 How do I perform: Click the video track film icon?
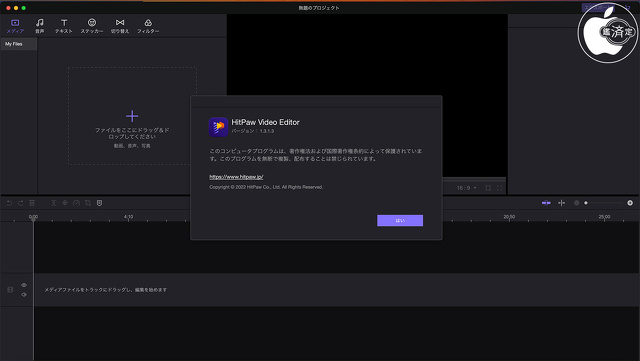pos(10,290)
